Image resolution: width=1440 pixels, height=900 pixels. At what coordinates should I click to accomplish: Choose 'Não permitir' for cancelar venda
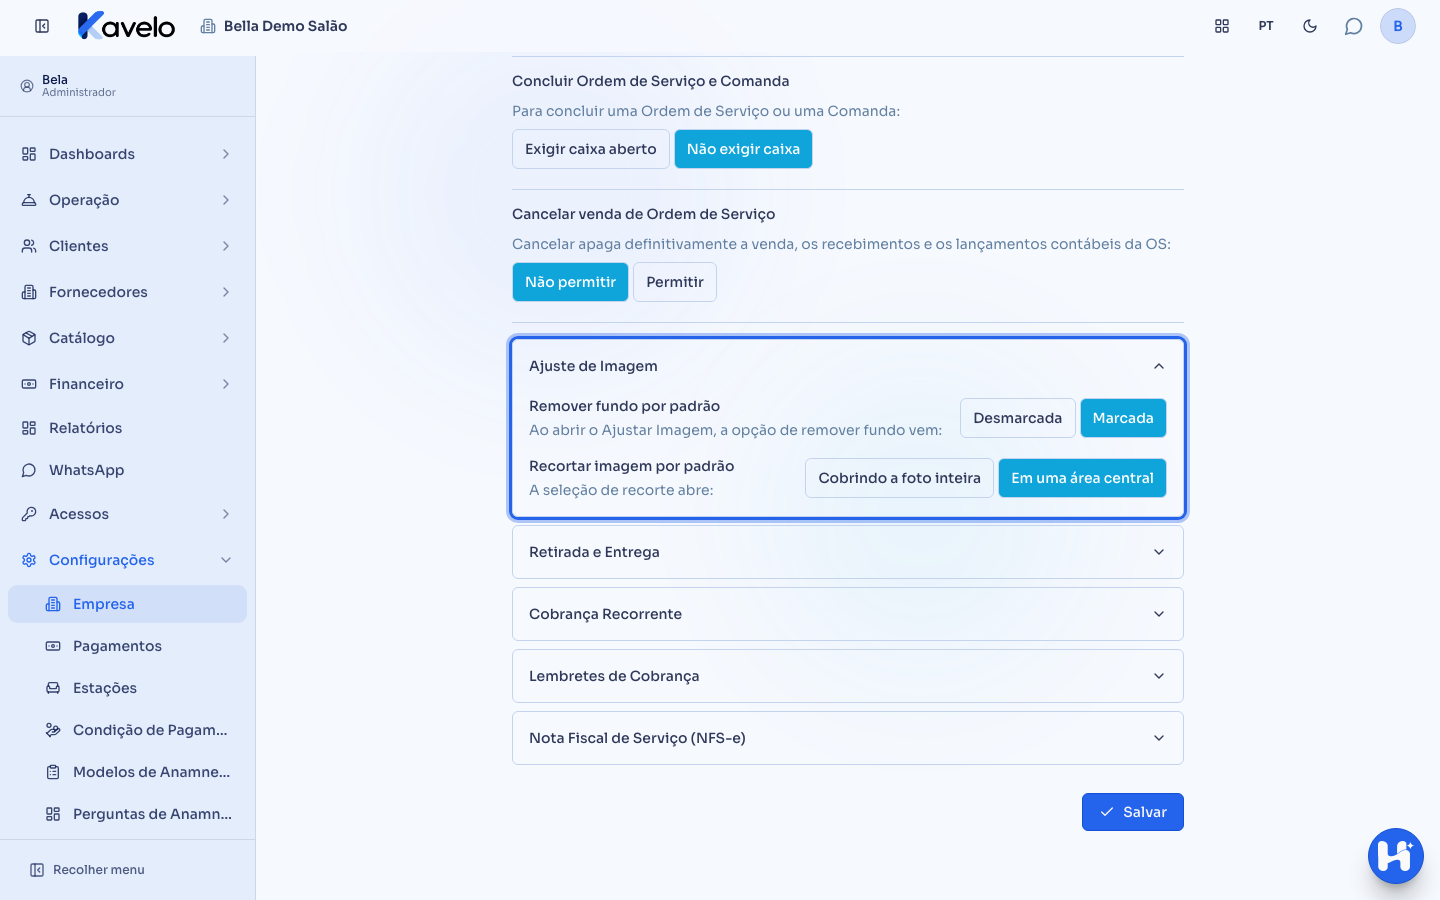[x=570, y=282]
